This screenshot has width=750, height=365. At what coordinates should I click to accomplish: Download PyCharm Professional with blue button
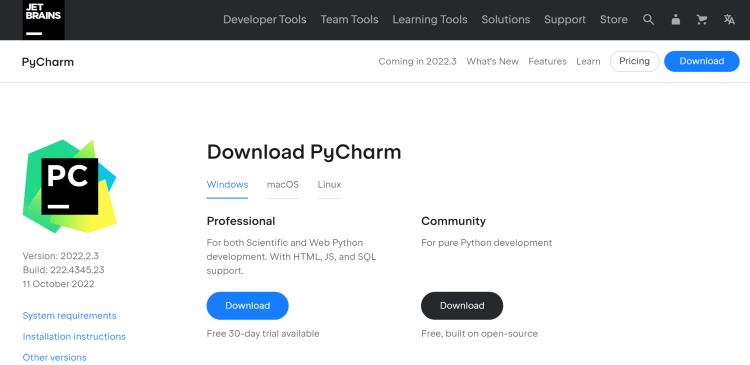247,306
